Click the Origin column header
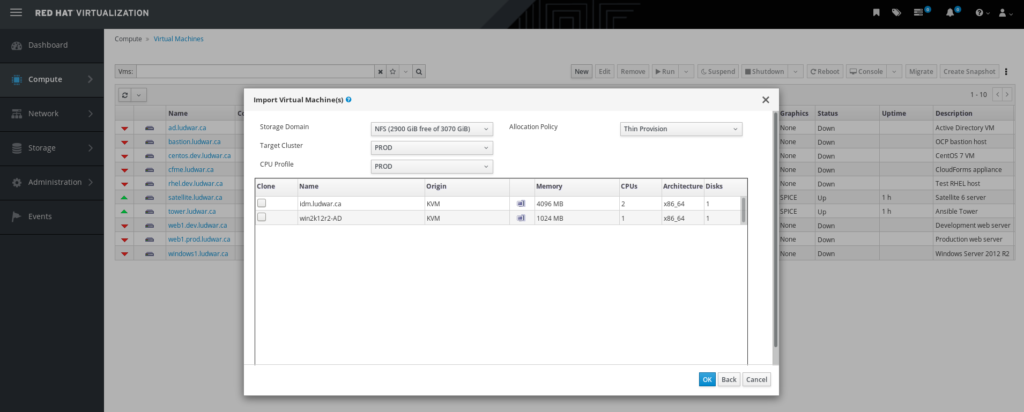 [466, 186]
